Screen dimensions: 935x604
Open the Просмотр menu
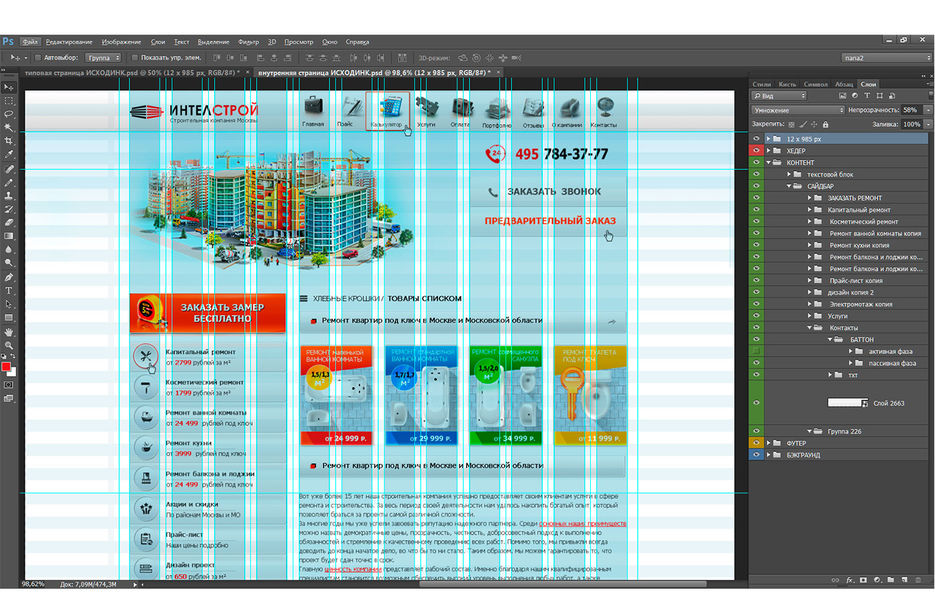tap(298, 42)
